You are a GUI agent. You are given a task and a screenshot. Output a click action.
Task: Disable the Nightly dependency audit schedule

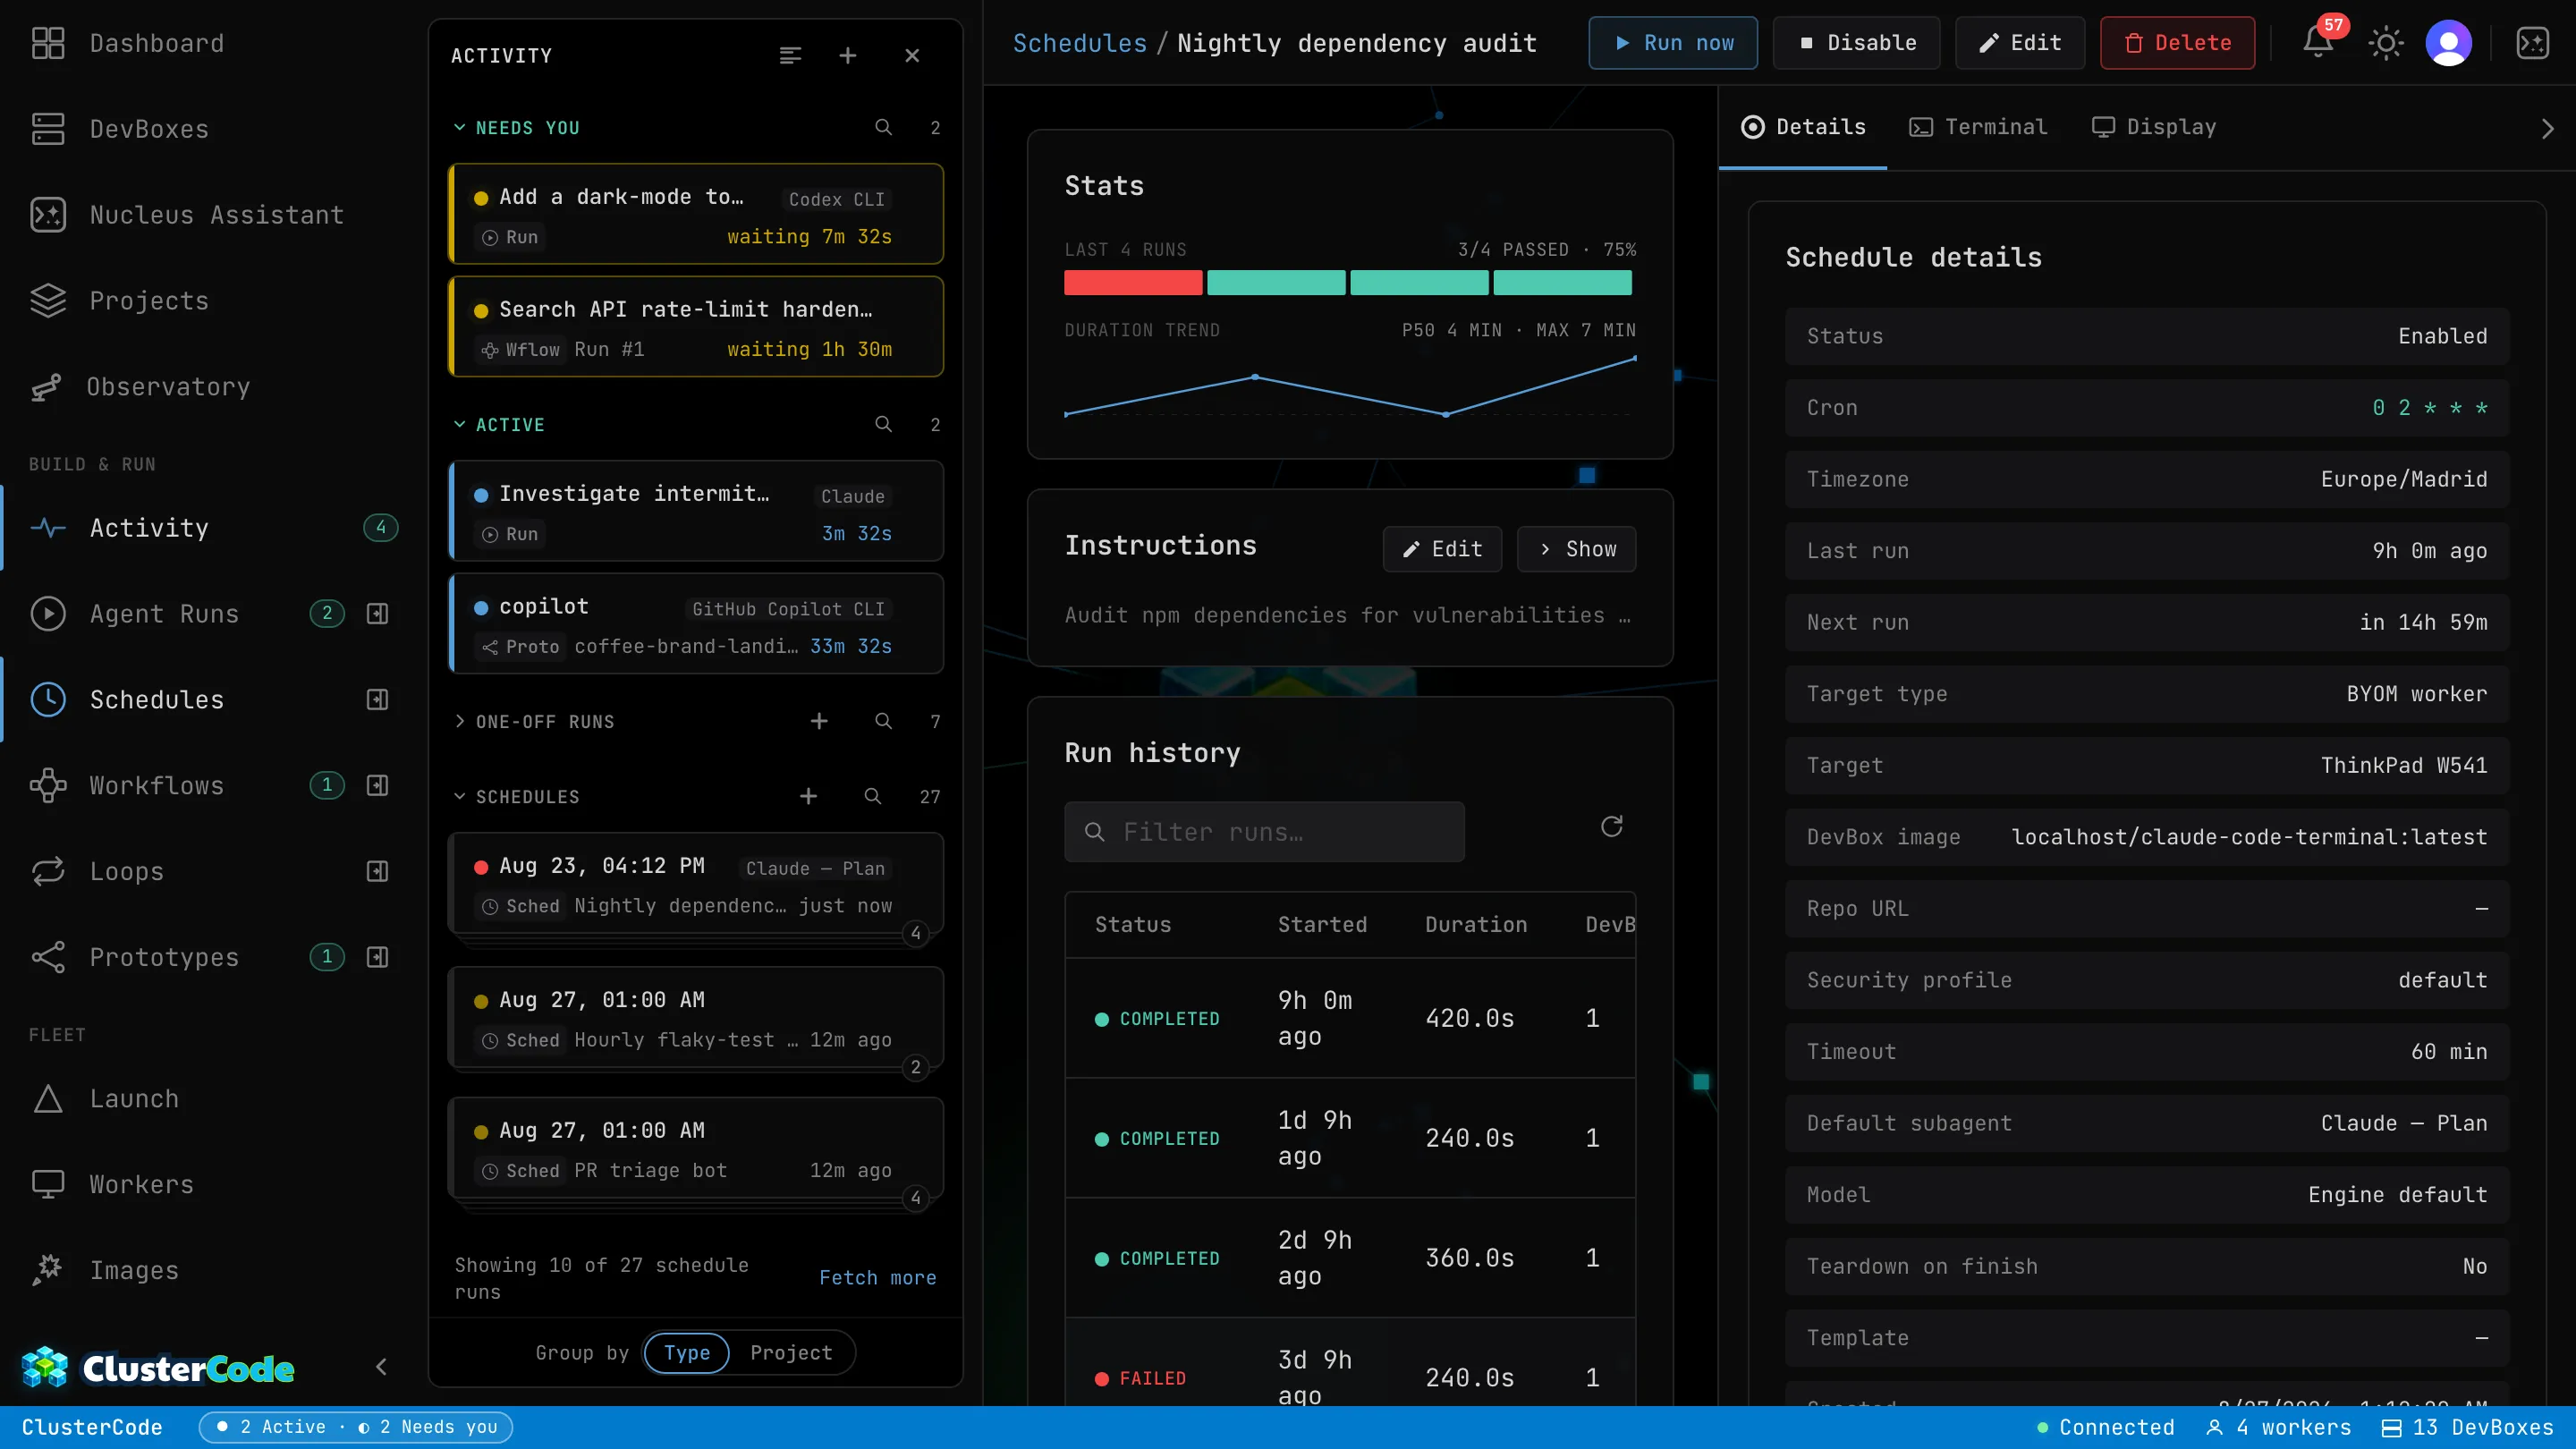[x=1856, y=43]
